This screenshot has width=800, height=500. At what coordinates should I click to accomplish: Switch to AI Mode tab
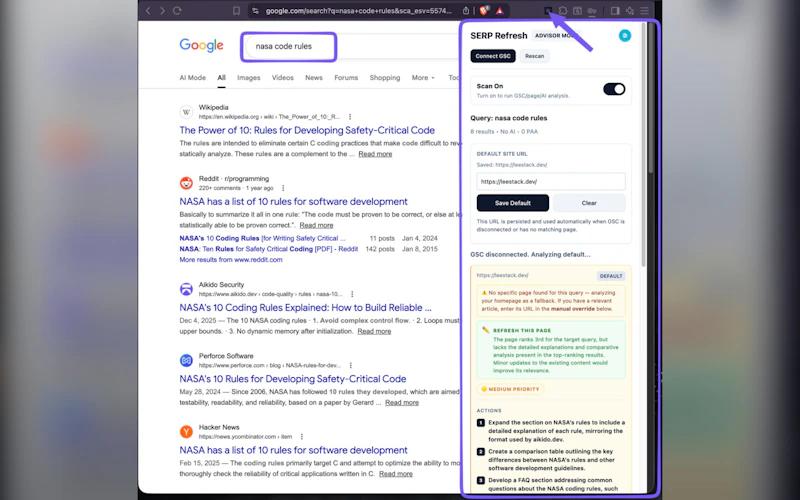(x=192, y=78)
